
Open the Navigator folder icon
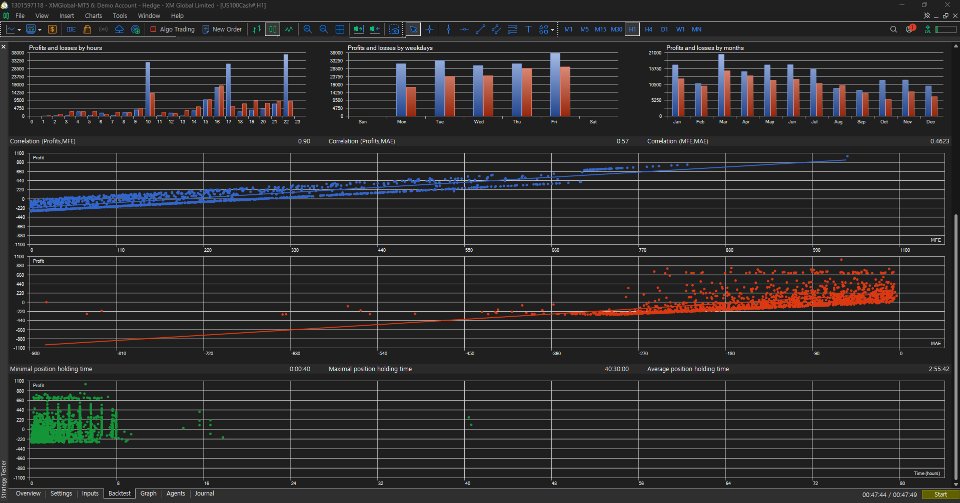87,29
